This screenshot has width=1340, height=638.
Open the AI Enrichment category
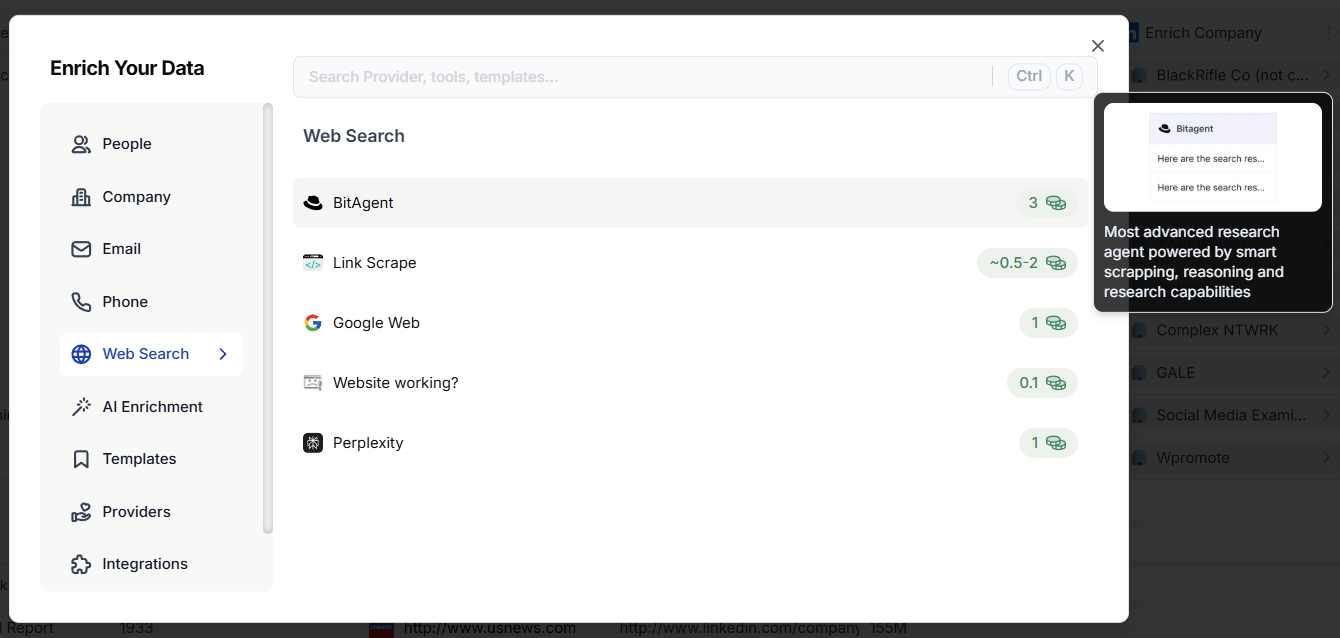(151, 407)
